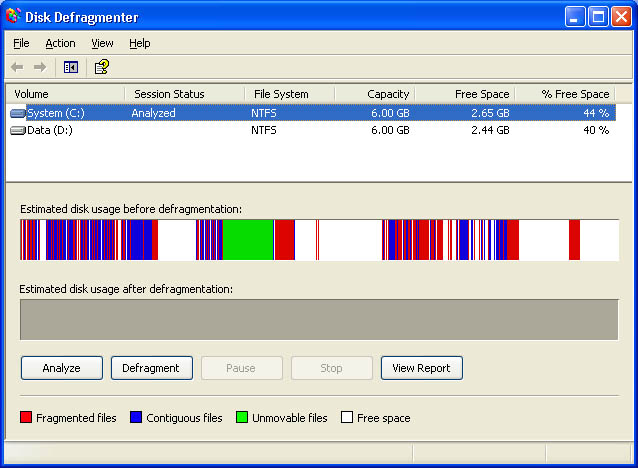Open View Report
Viewport: 638px width, 468px height.
422,368
